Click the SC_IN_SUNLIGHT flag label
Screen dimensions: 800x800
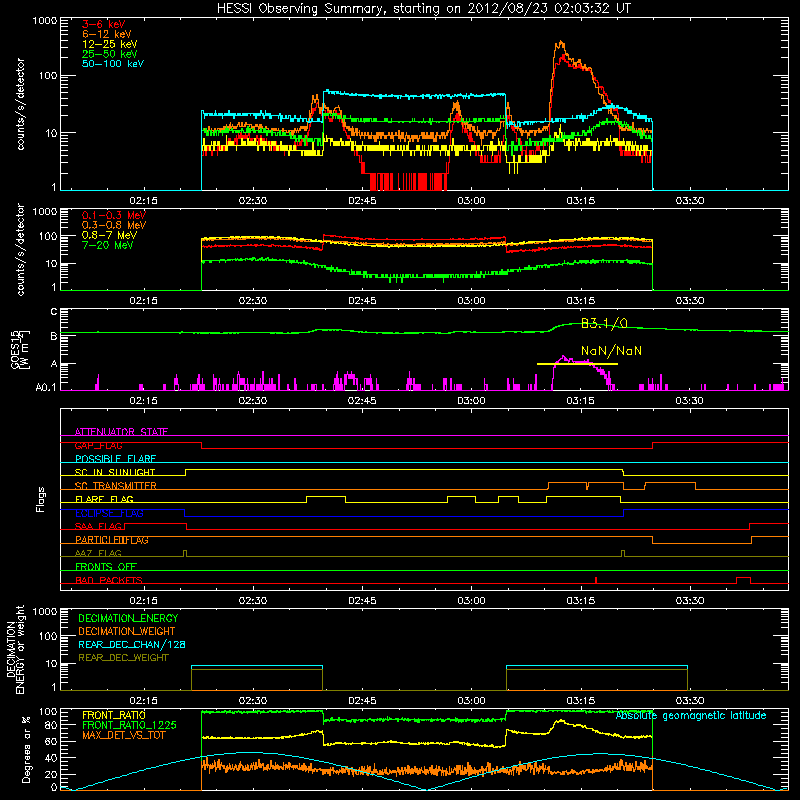pos(115,472)
